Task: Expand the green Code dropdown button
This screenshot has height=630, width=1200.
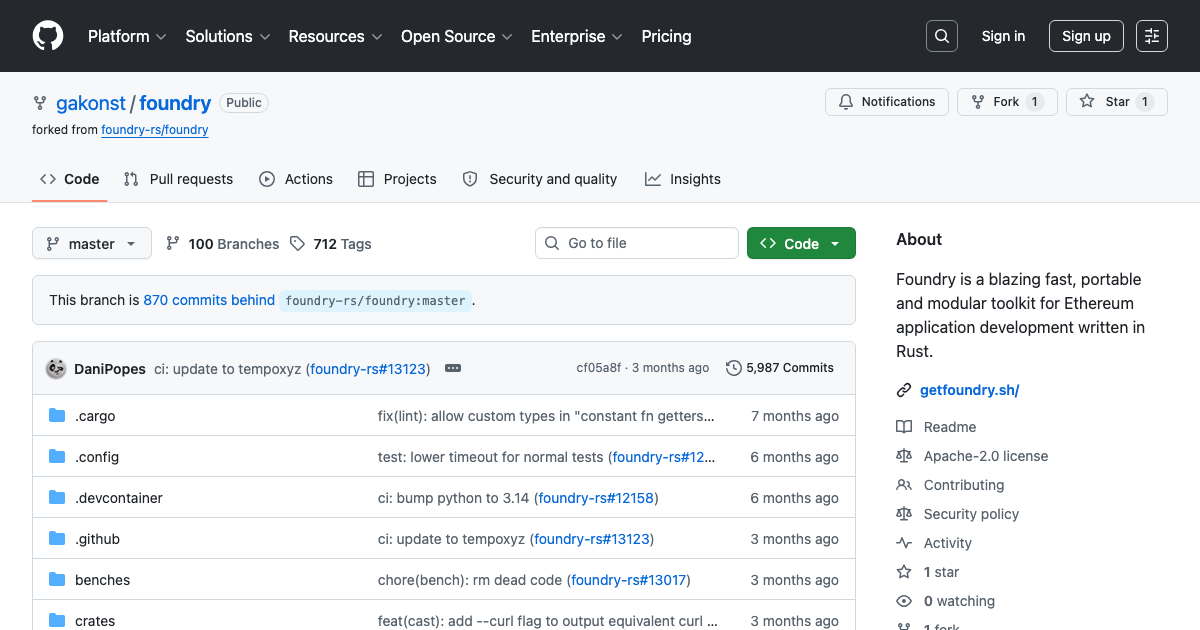Action: 801,244
